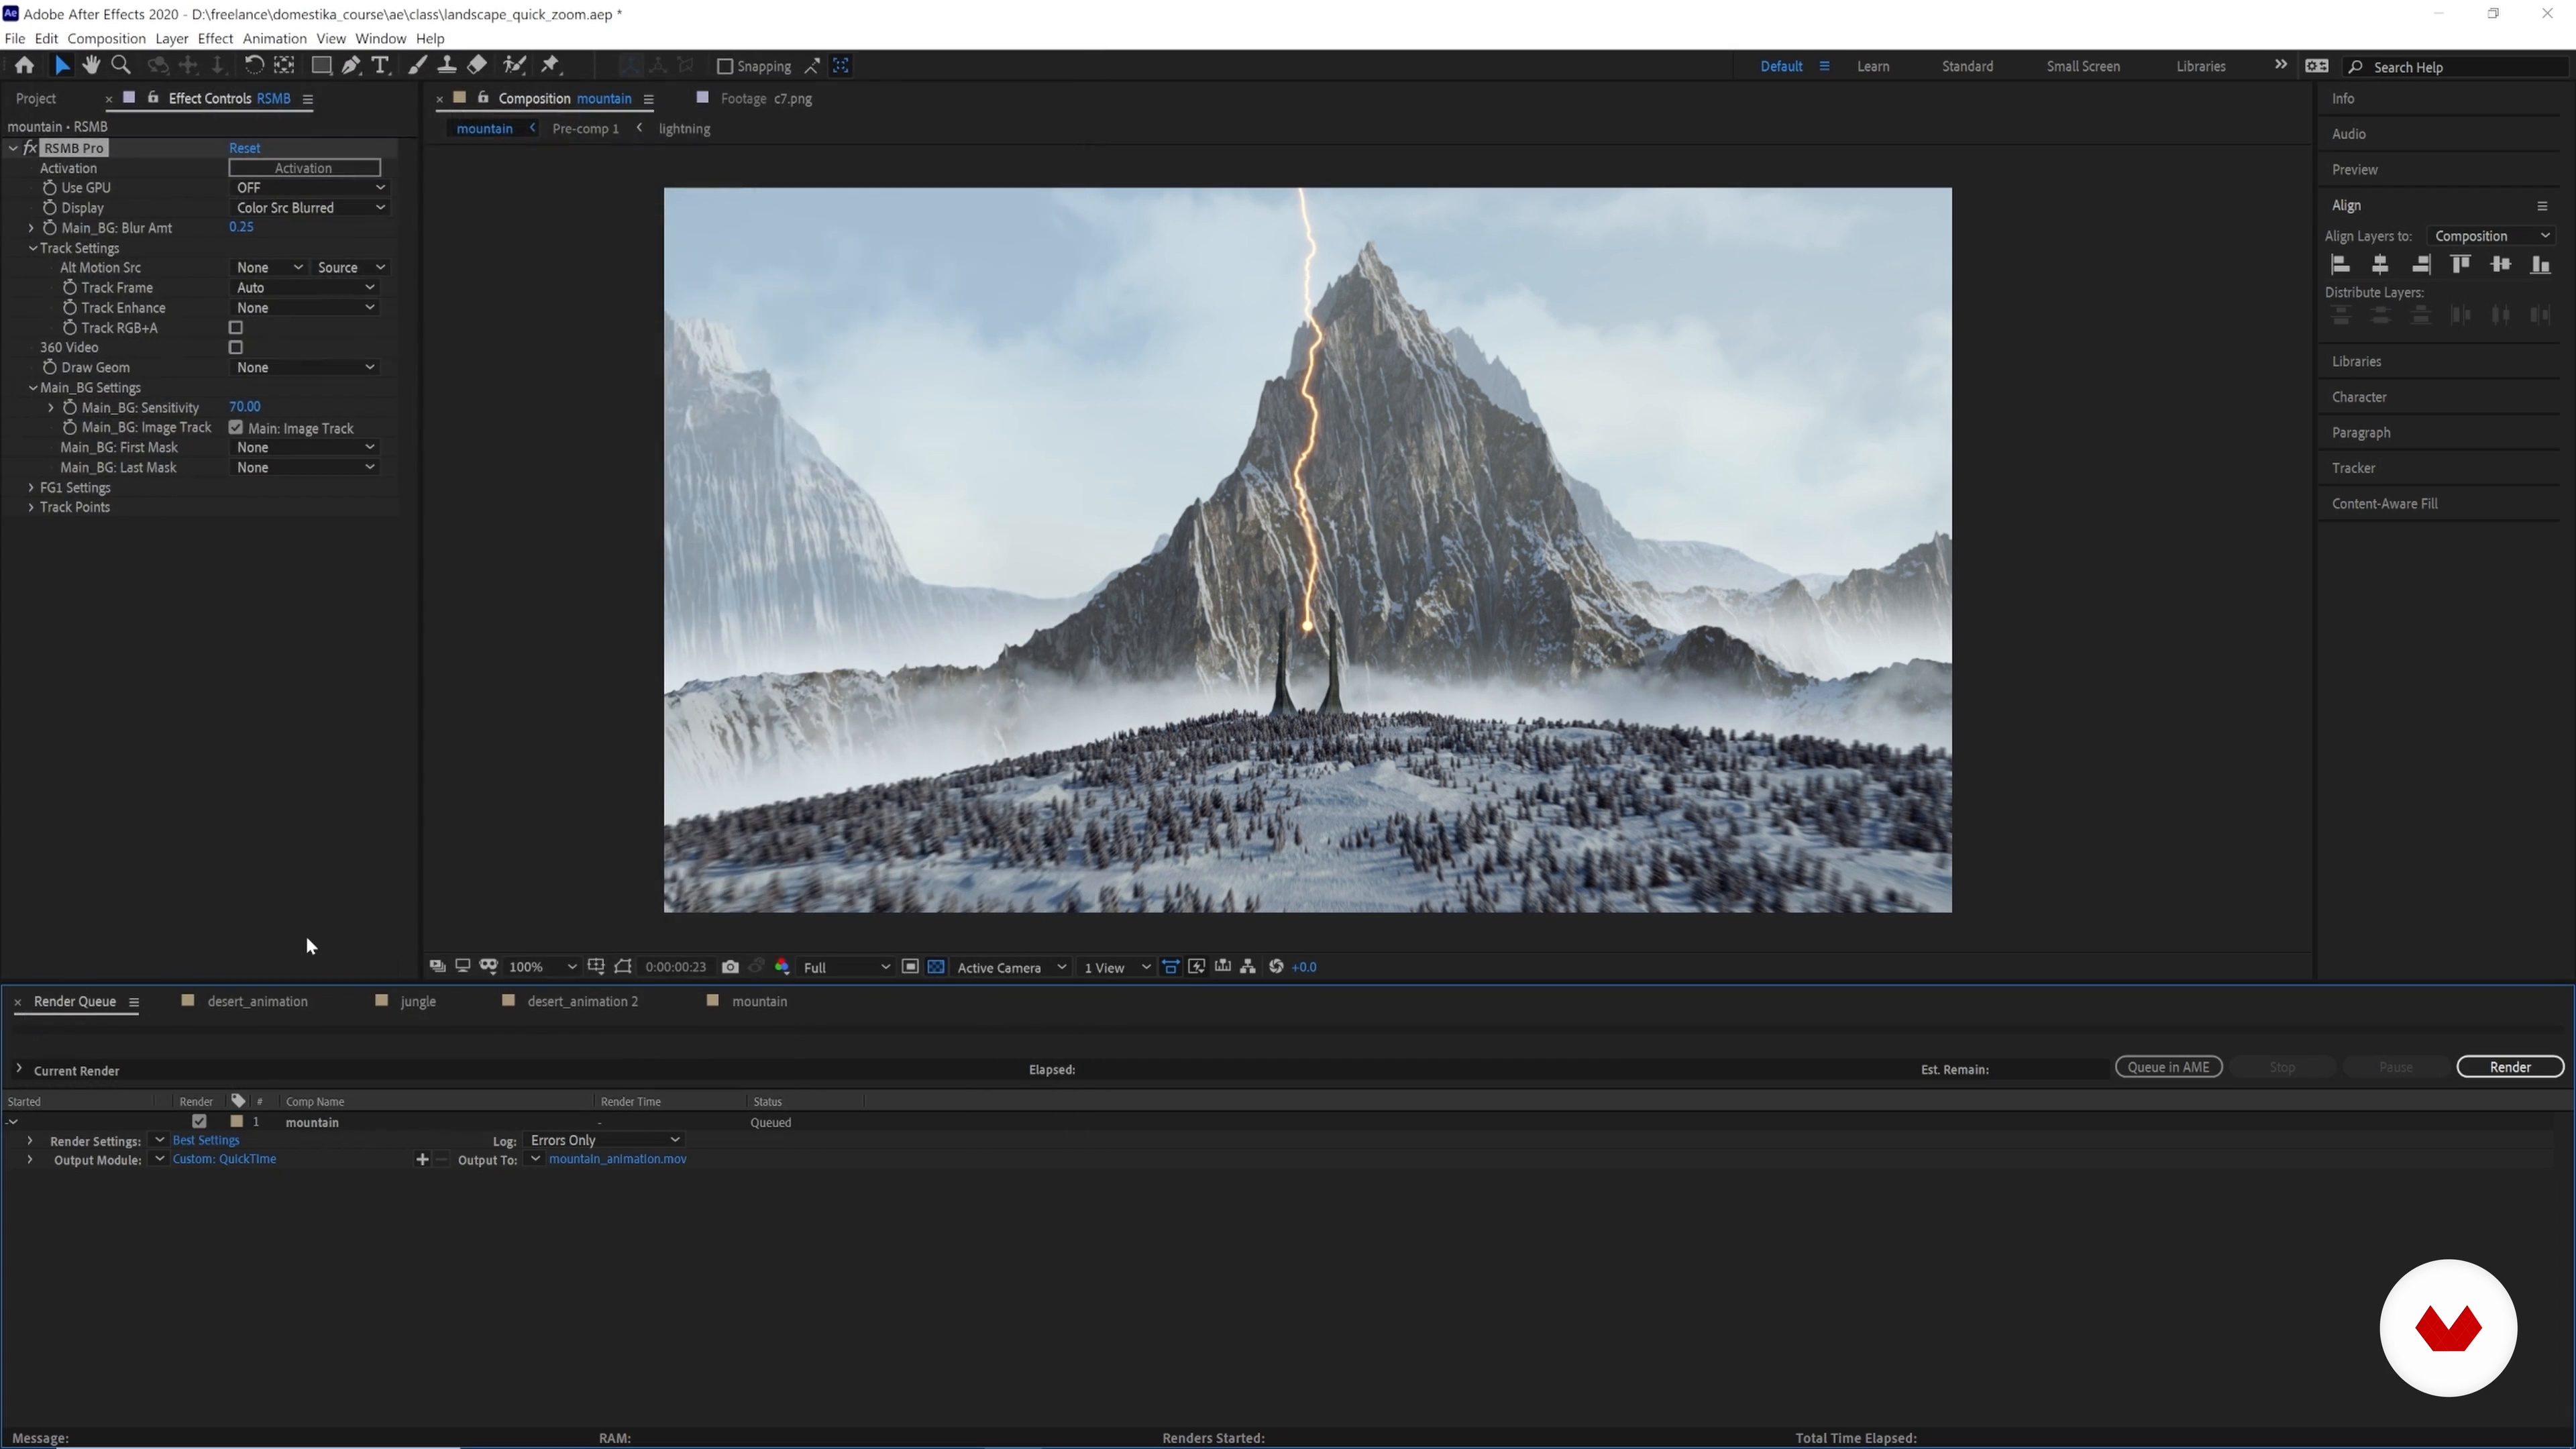Click the RSMB Activation button
This screenshot has height=1449, width=2576.
(304, 168)
